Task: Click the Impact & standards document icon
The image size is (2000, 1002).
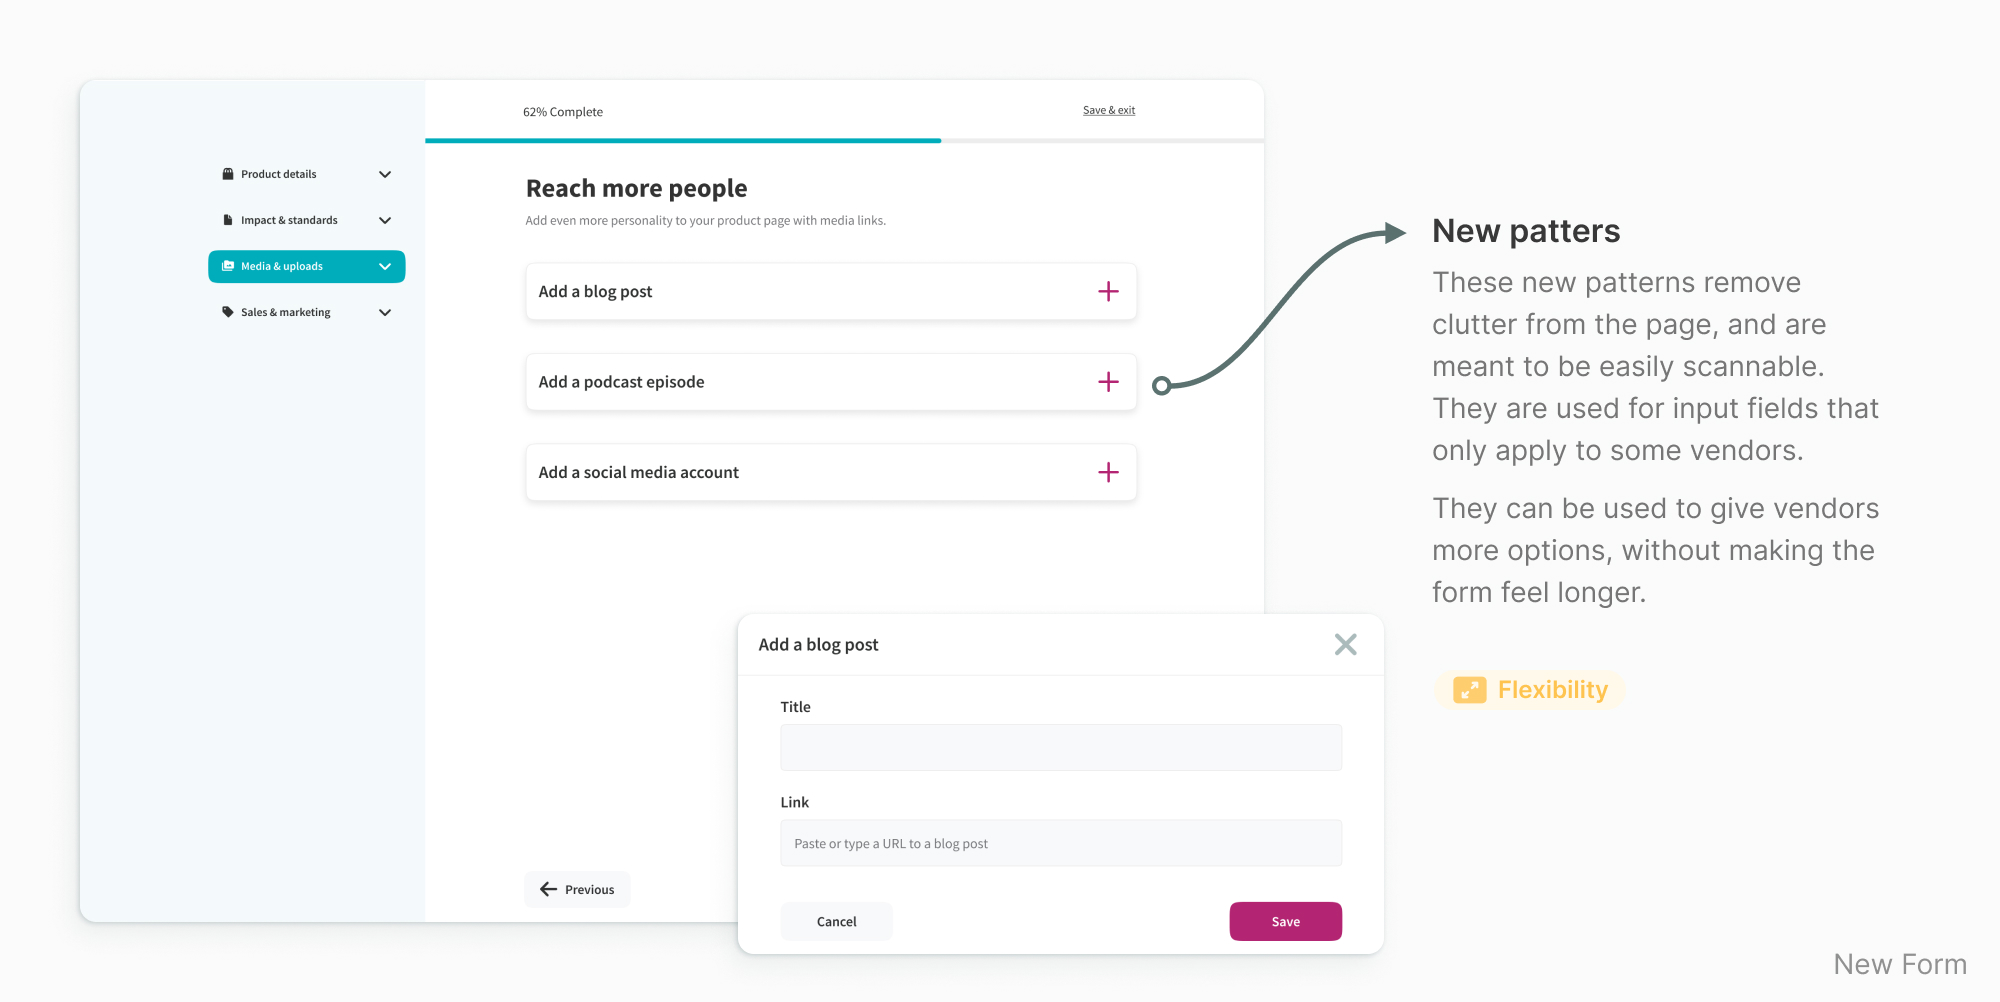Action: click(228, 220)
